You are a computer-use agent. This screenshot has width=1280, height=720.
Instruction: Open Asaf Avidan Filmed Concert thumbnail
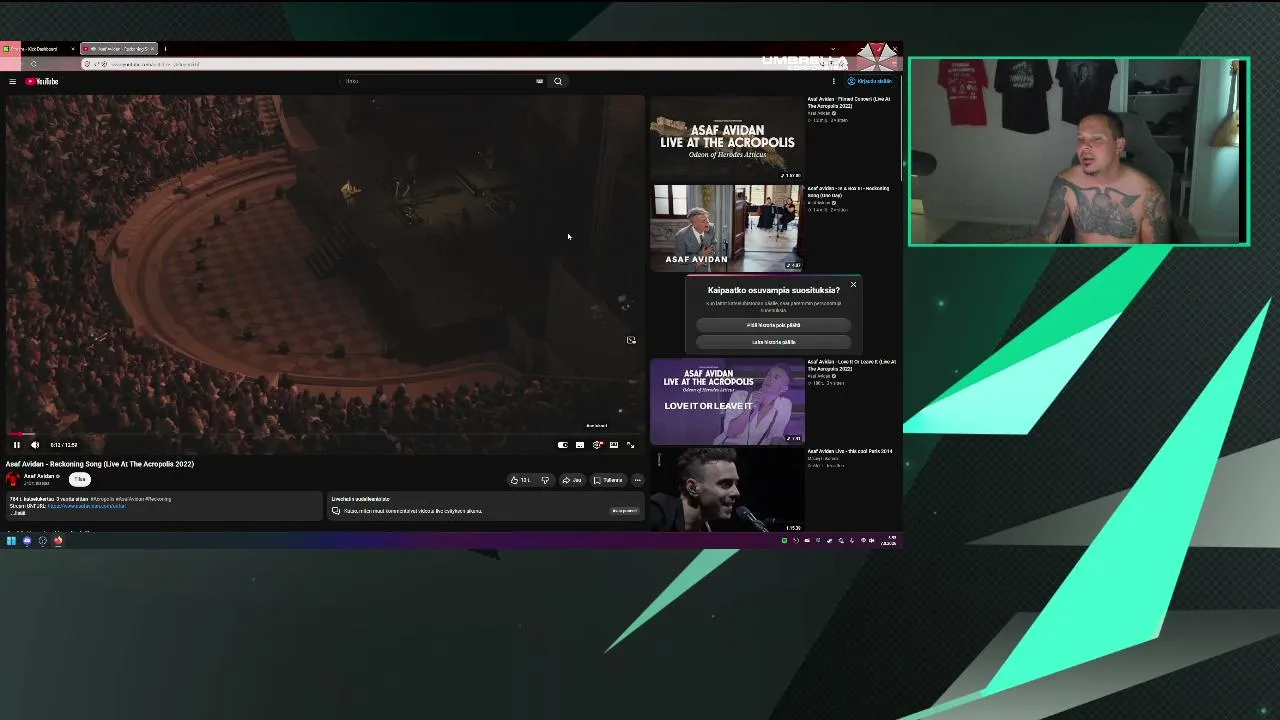tap(727, 138)
